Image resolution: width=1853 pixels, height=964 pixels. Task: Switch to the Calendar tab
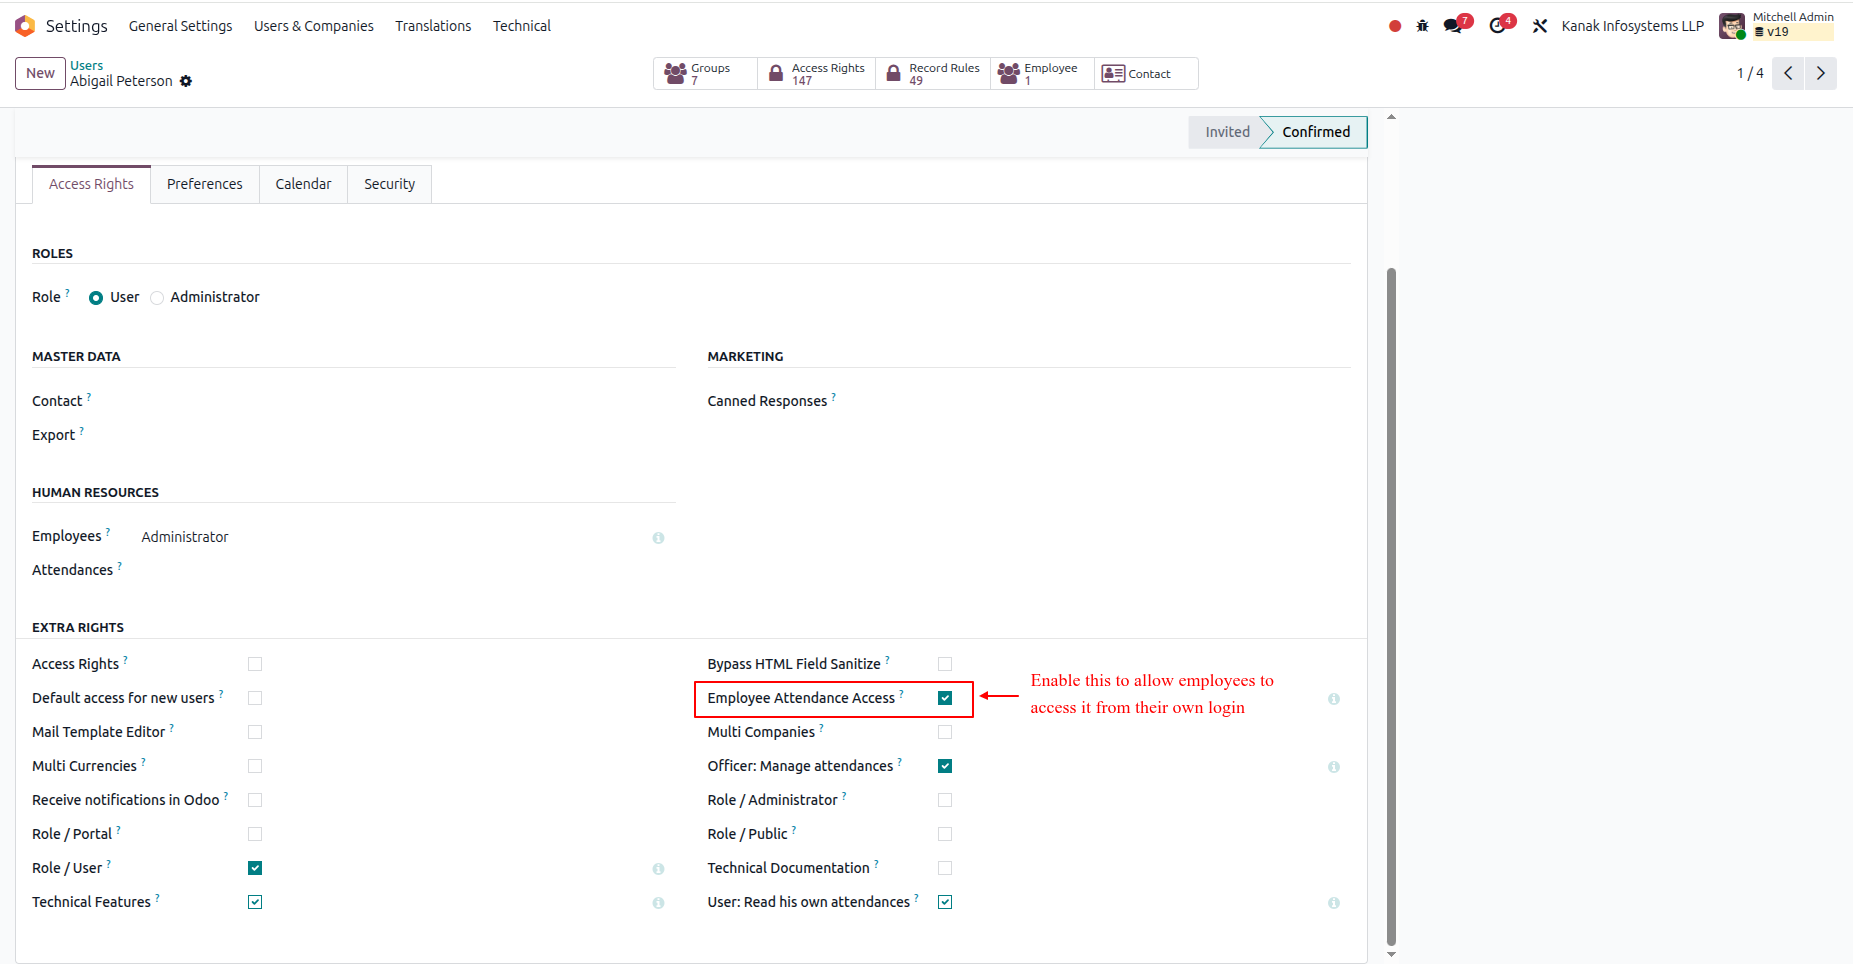coord(303,184)
